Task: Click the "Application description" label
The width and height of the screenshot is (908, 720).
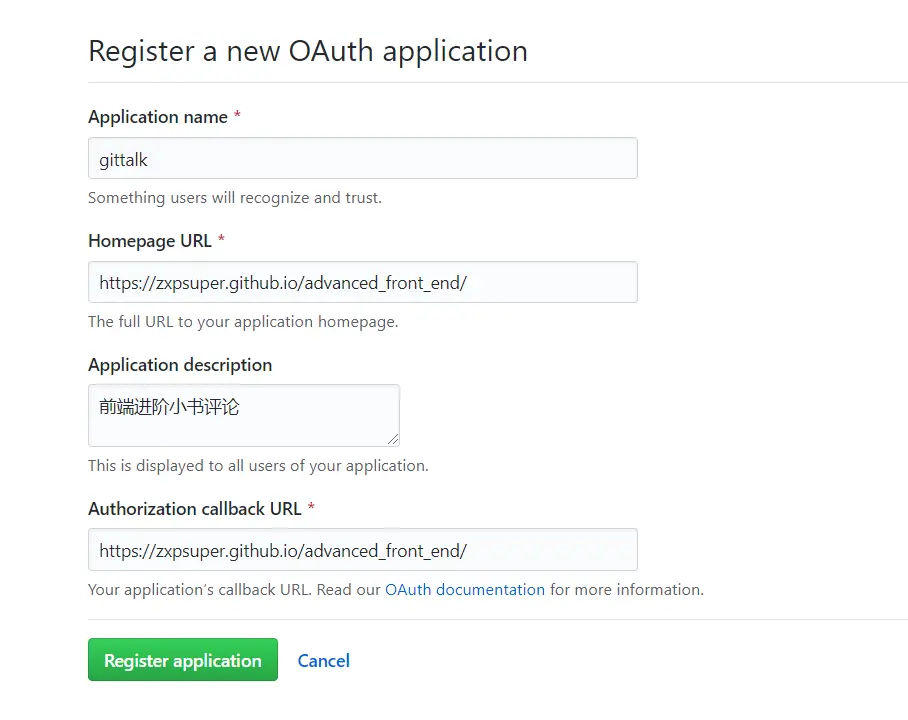Action: pos(180,365)
